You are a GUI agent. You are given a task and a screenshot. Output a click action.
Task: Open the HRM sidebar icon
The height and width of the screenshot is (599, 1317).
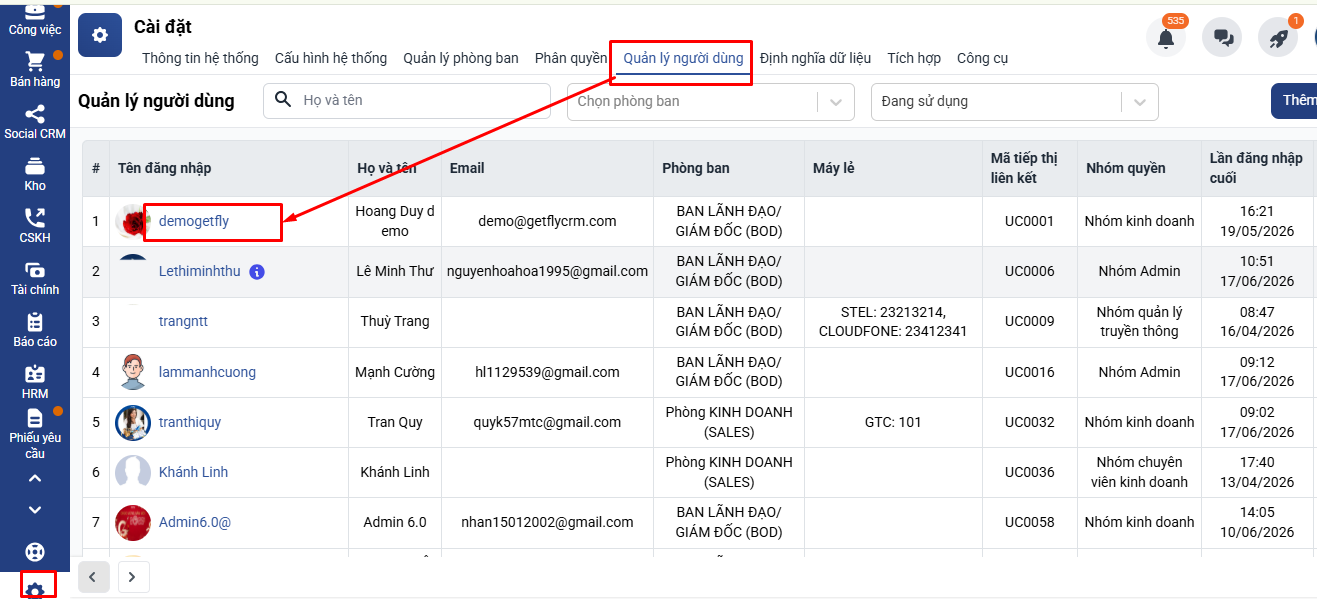coord(35,374)
